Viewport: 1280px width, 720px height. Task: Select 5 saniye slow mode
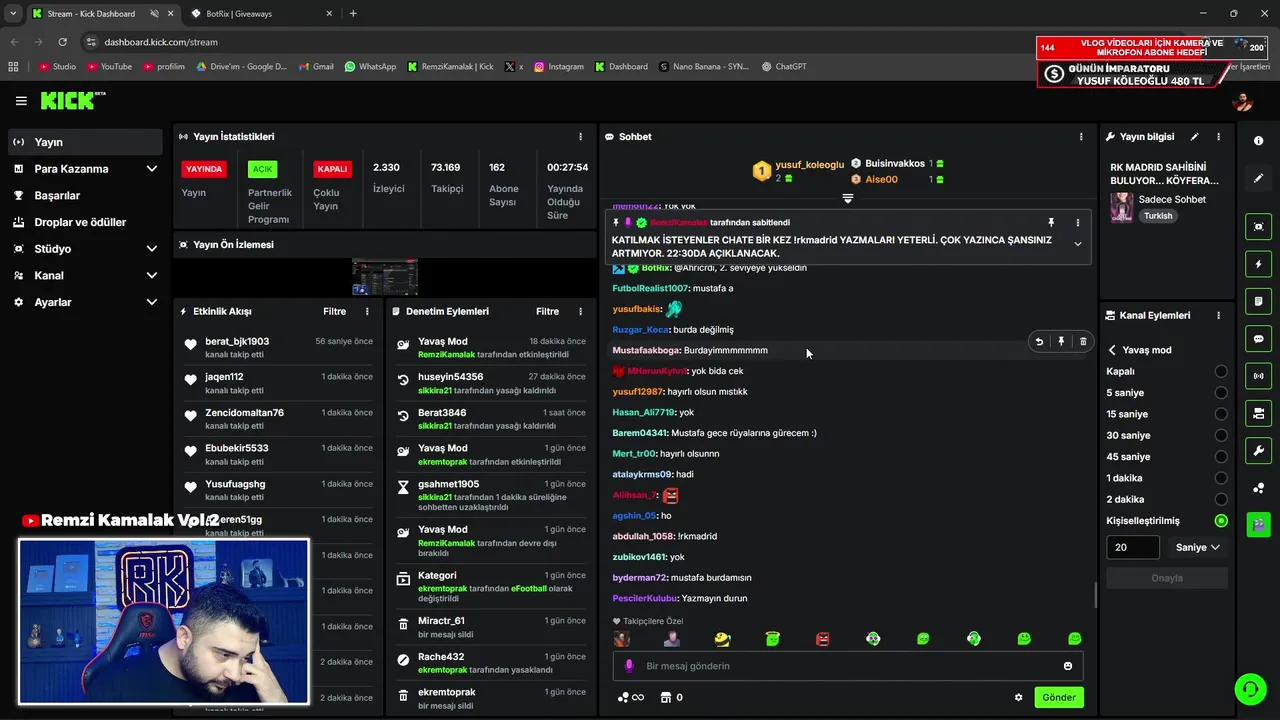1220,393
